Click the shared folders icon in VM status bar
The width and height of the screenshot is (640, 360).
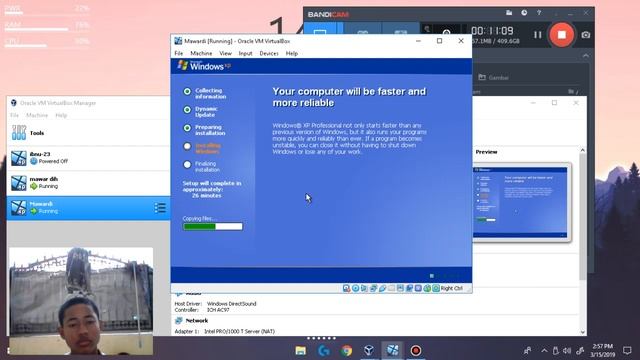point(391,288)
